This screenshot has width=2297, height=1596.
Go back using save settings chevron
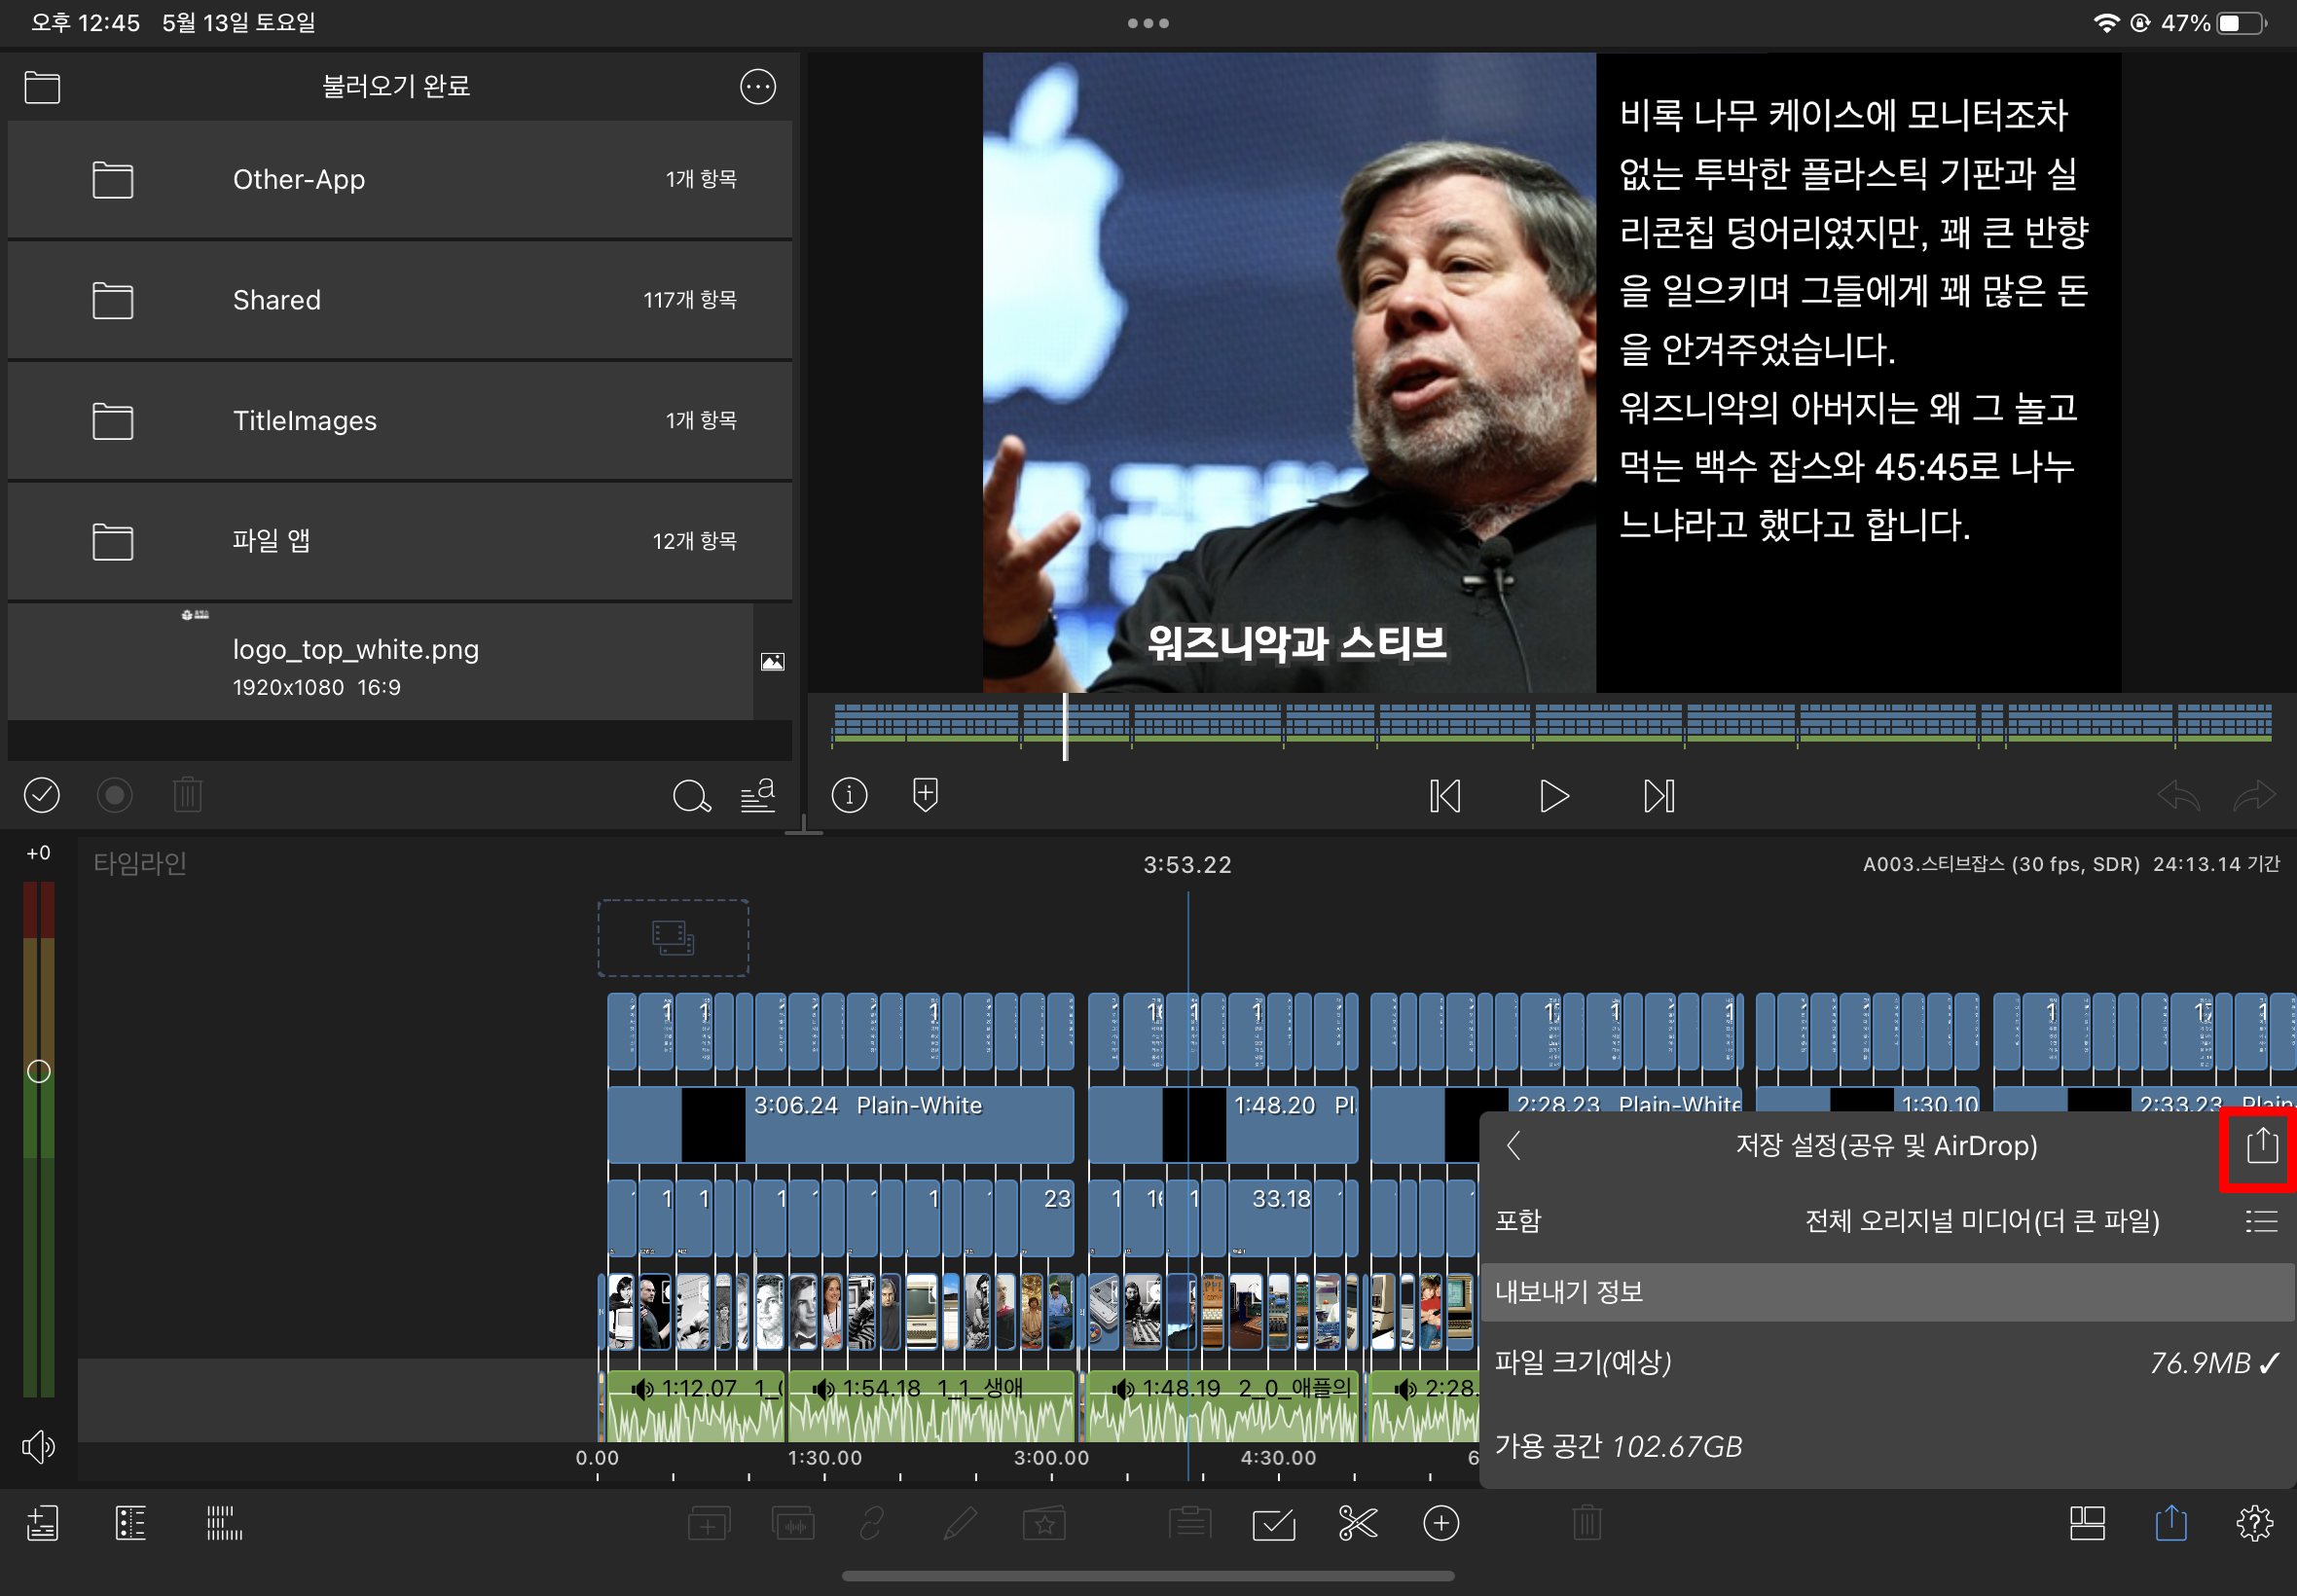[1514, 1145]
